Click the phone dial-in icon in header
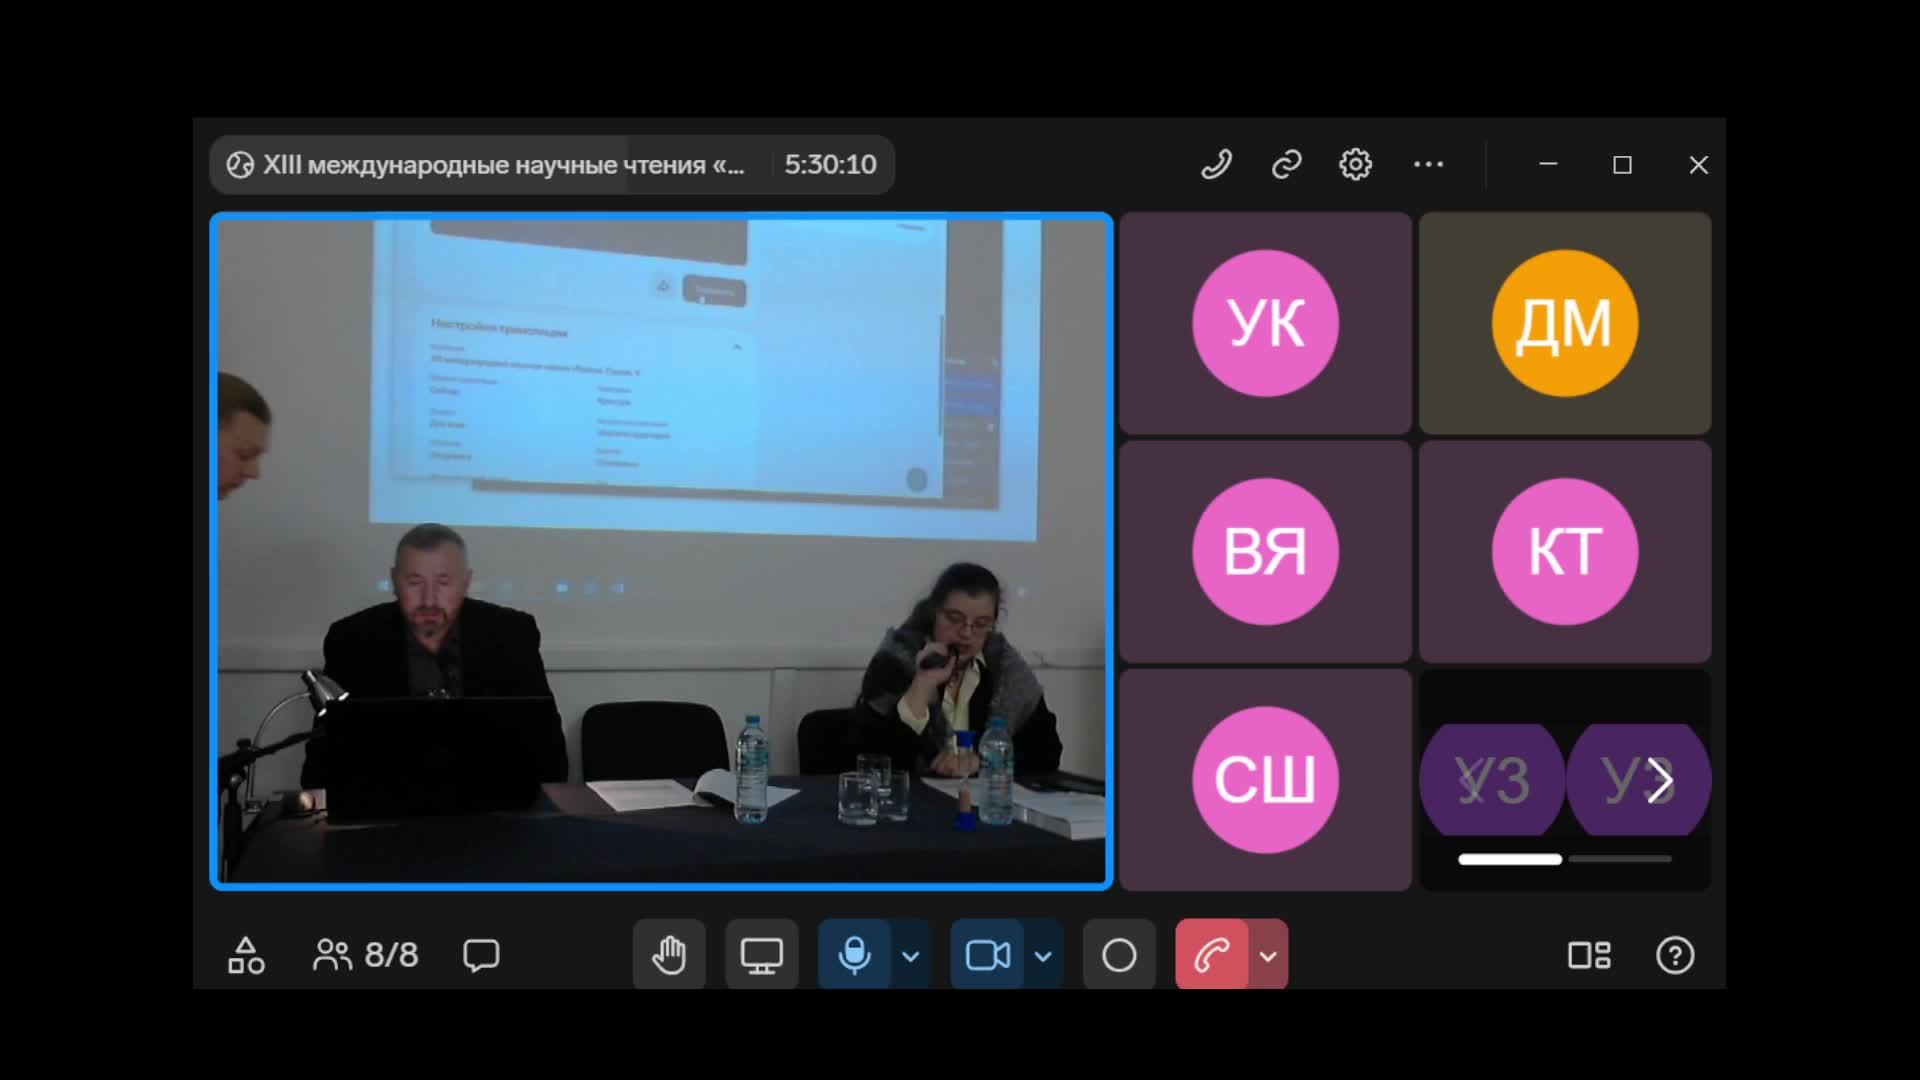 tap(1216, 164)
